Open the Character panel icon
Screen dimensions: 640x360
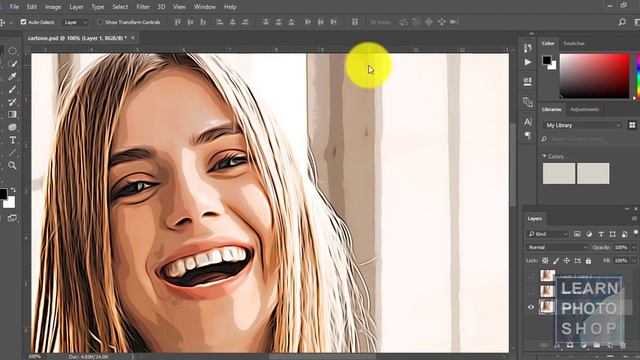pos(527,122)
